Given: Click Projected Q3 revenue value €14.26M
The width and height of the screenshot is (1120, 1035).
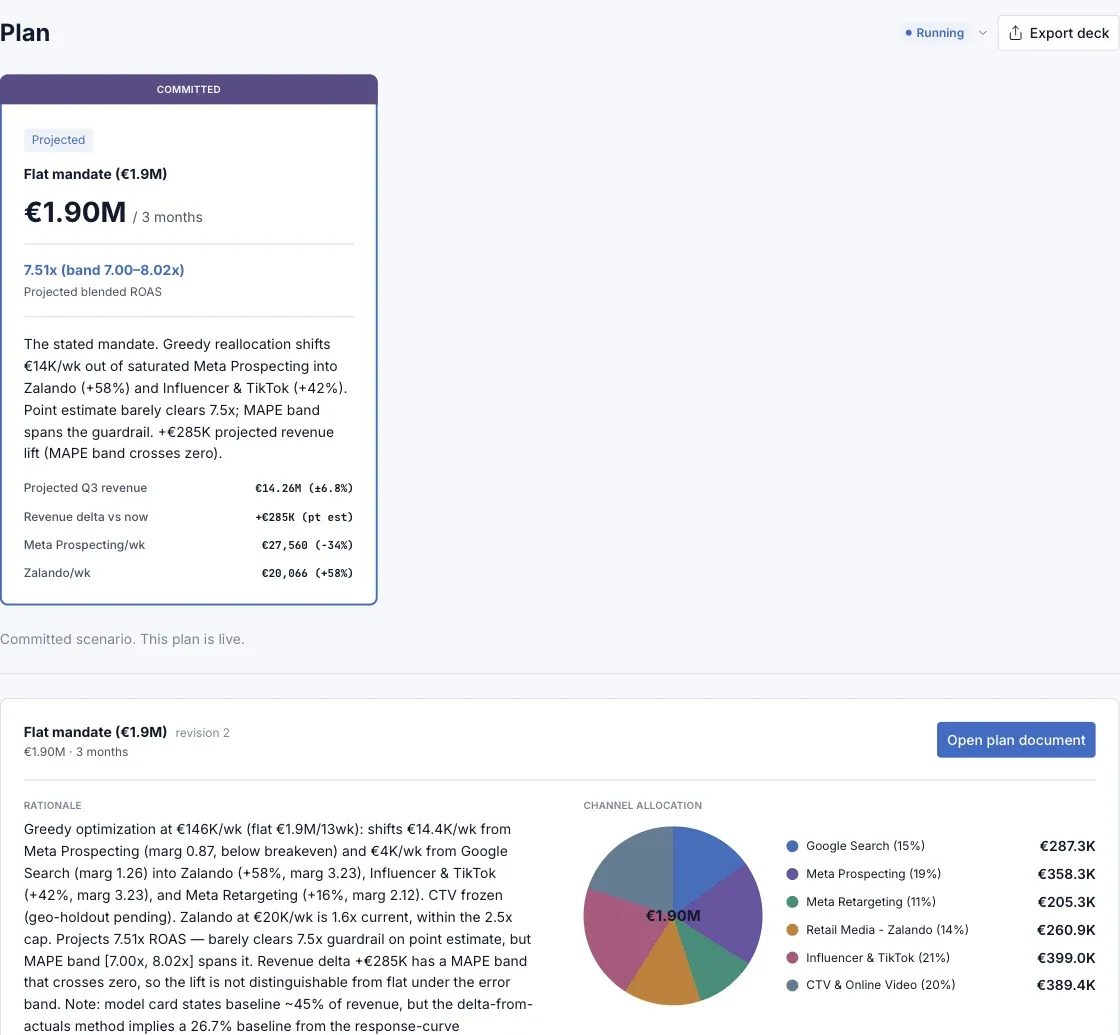Looking at the screenshot, I should [304, 488].
